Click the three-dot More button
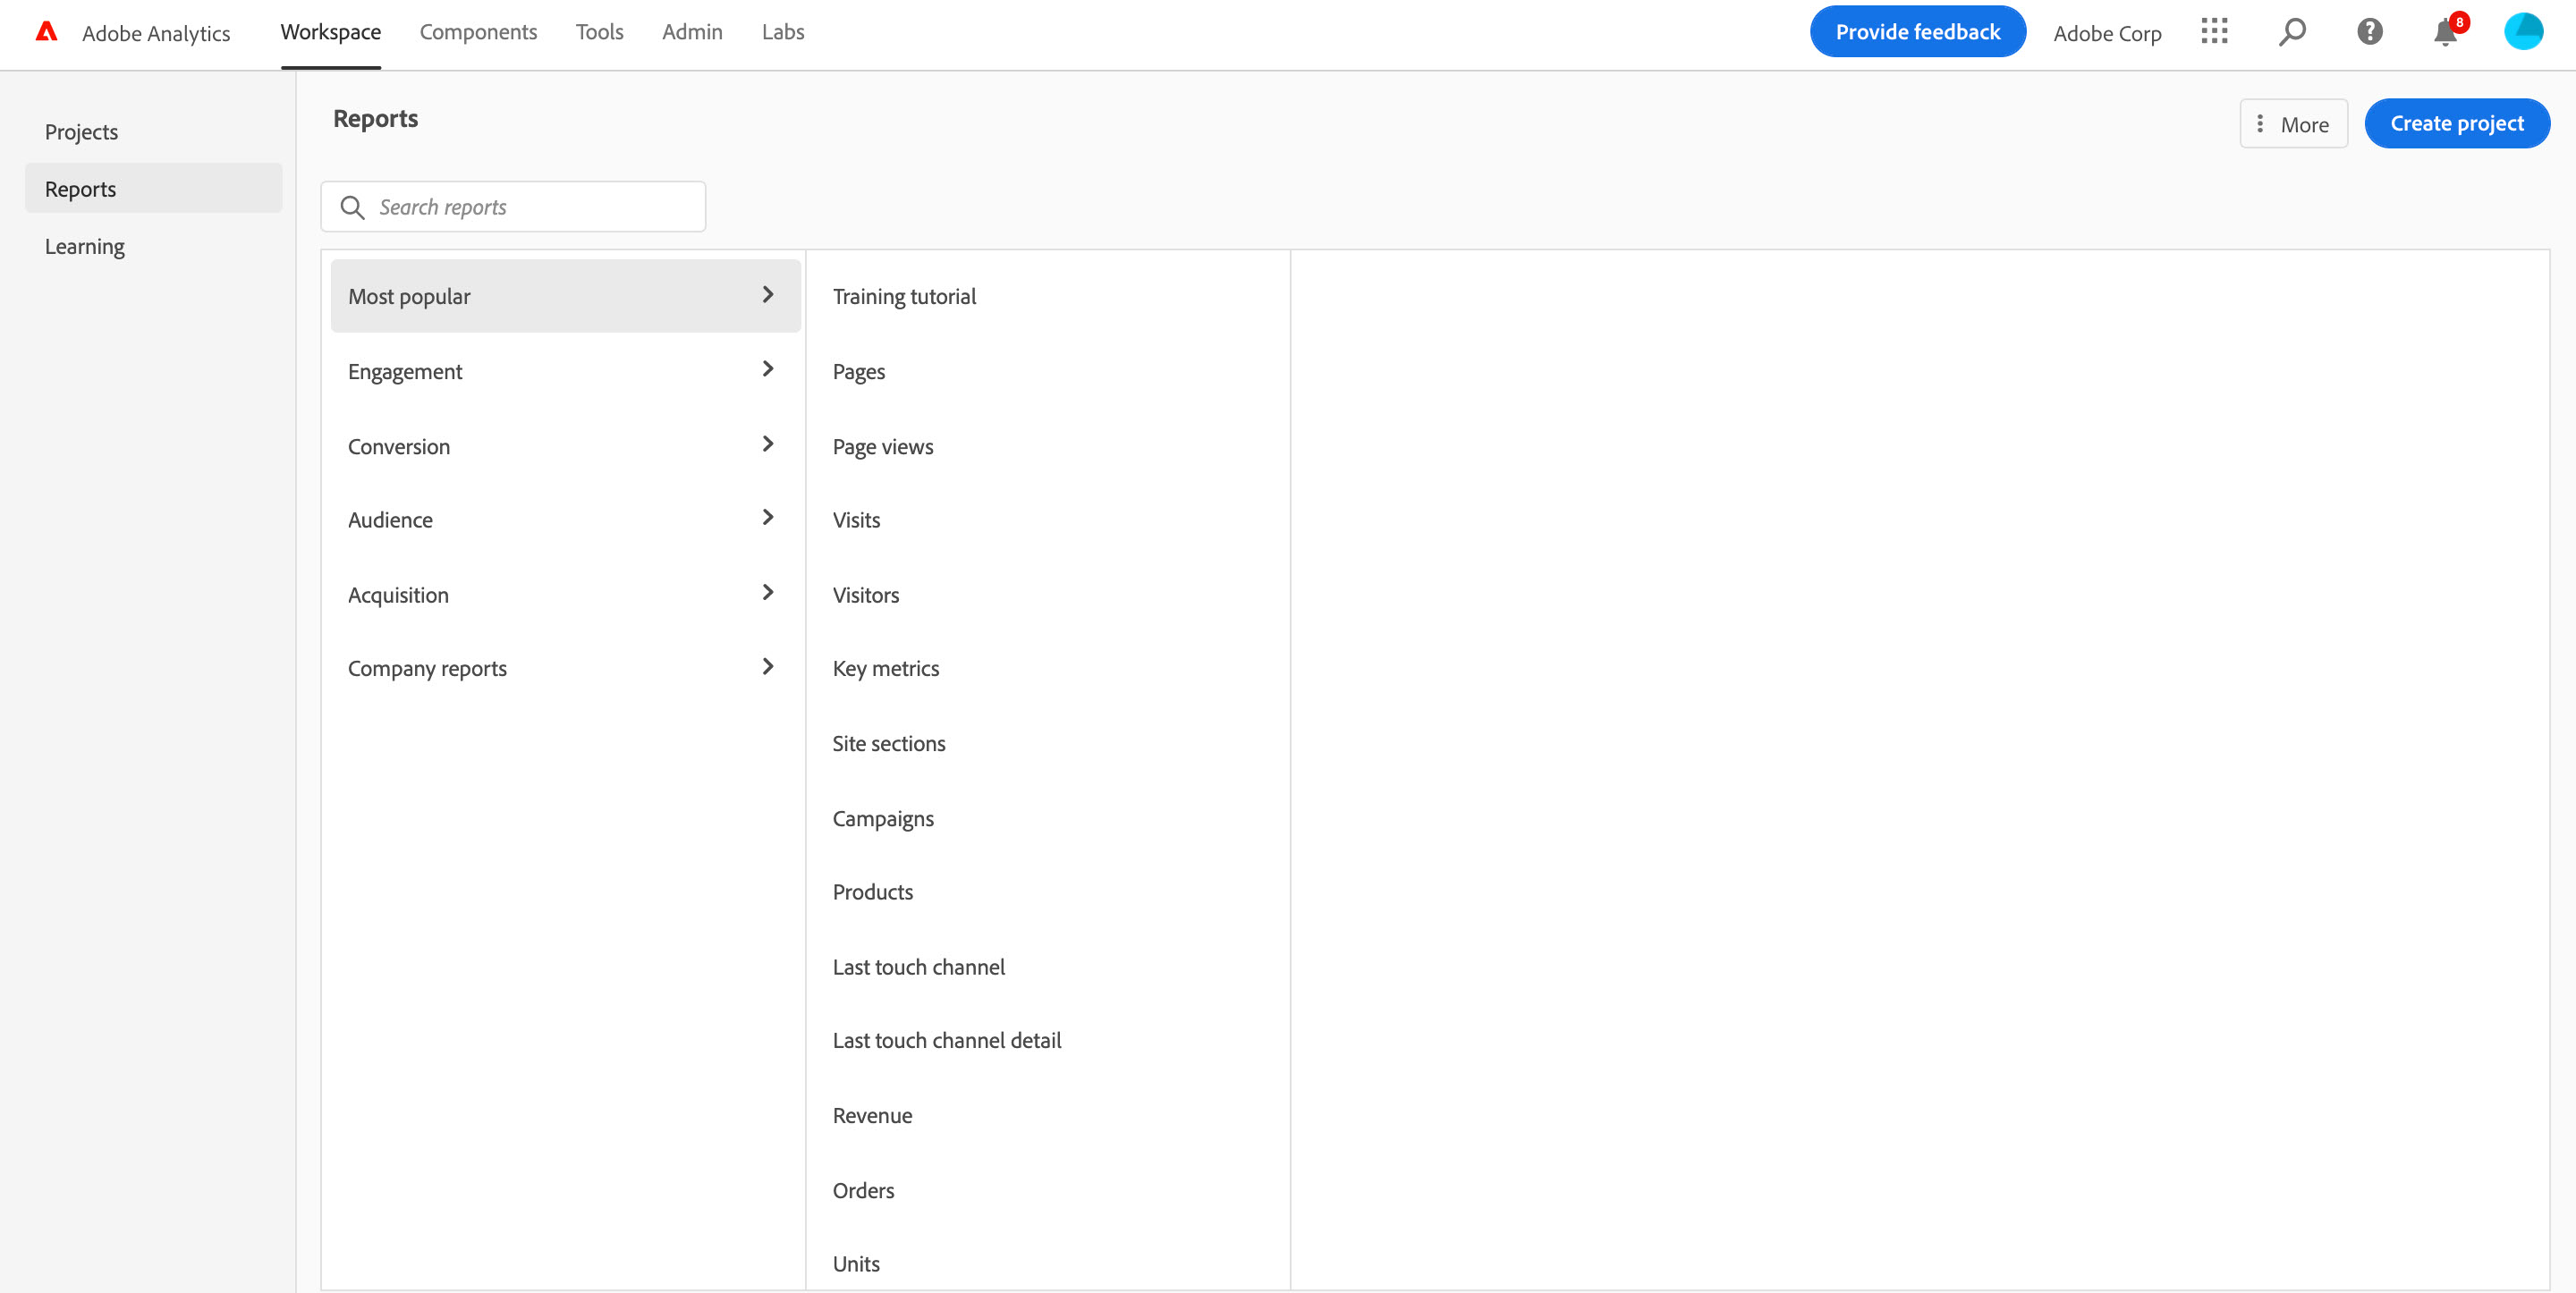This screenshot has height=1293, width=2576. tap(2293, 124)
